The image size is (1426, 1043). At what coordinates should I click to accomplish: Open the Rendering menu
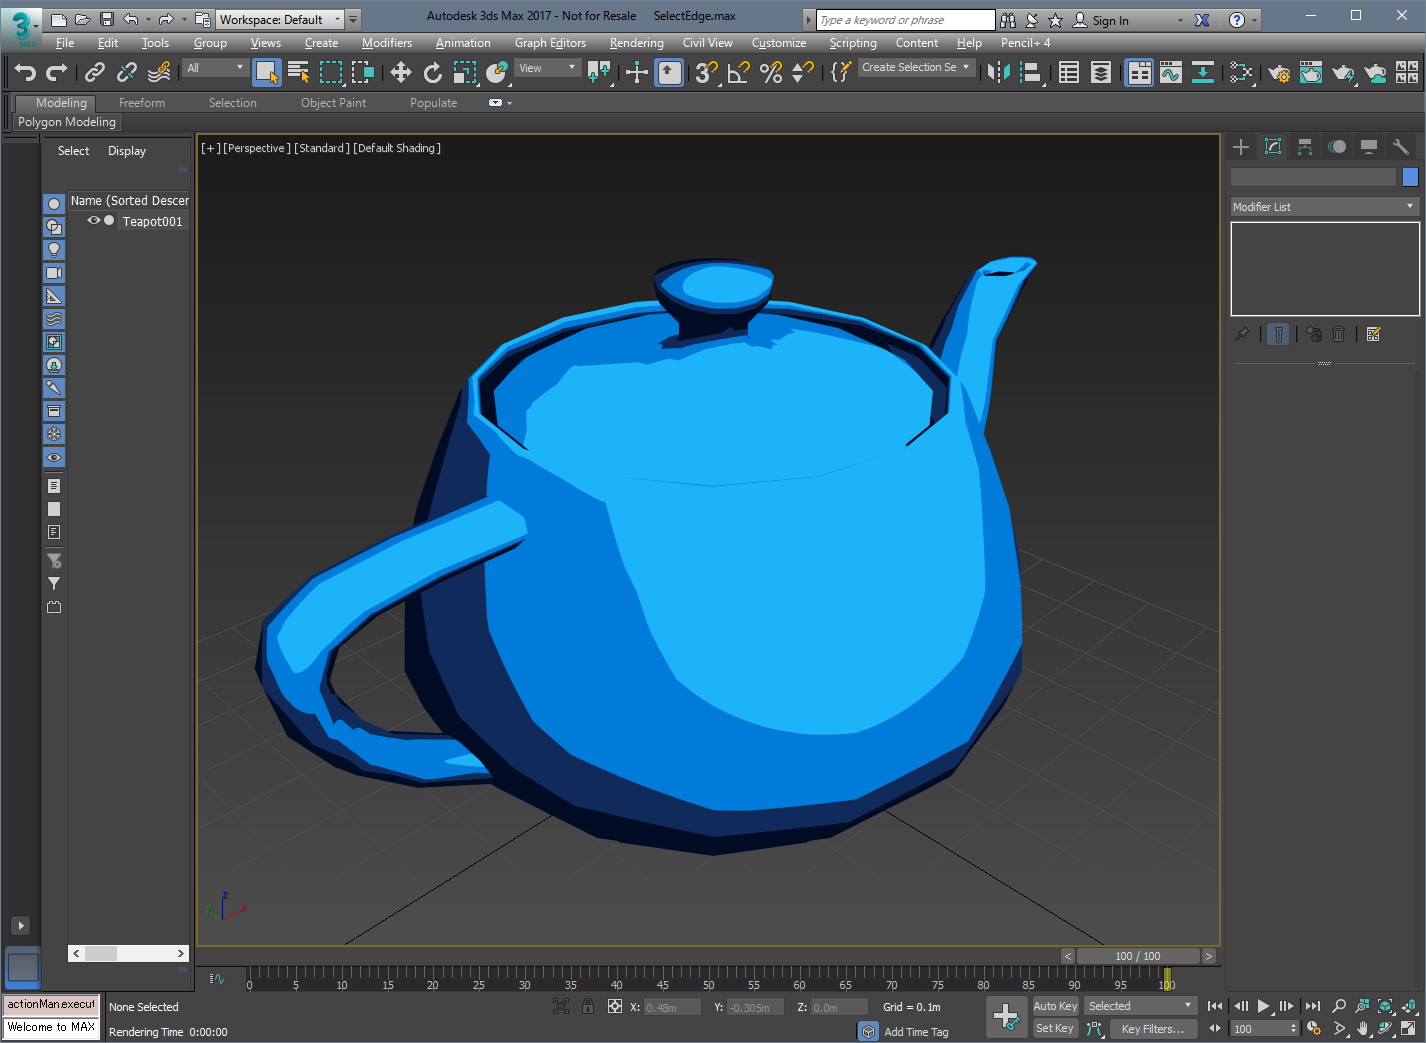pos(636,43)
